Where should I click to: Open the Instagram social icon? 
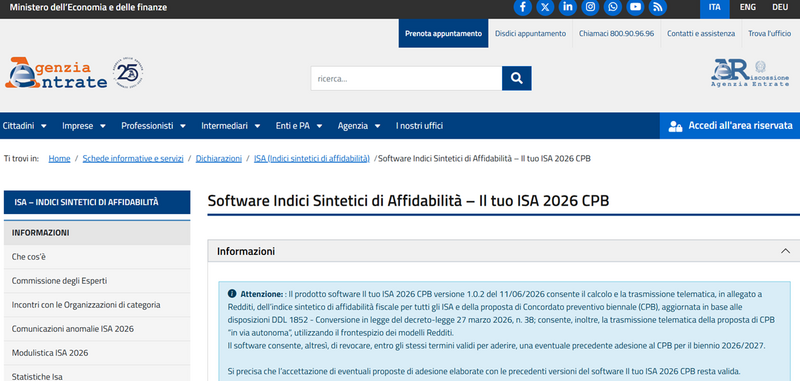[x=590, y=7]
